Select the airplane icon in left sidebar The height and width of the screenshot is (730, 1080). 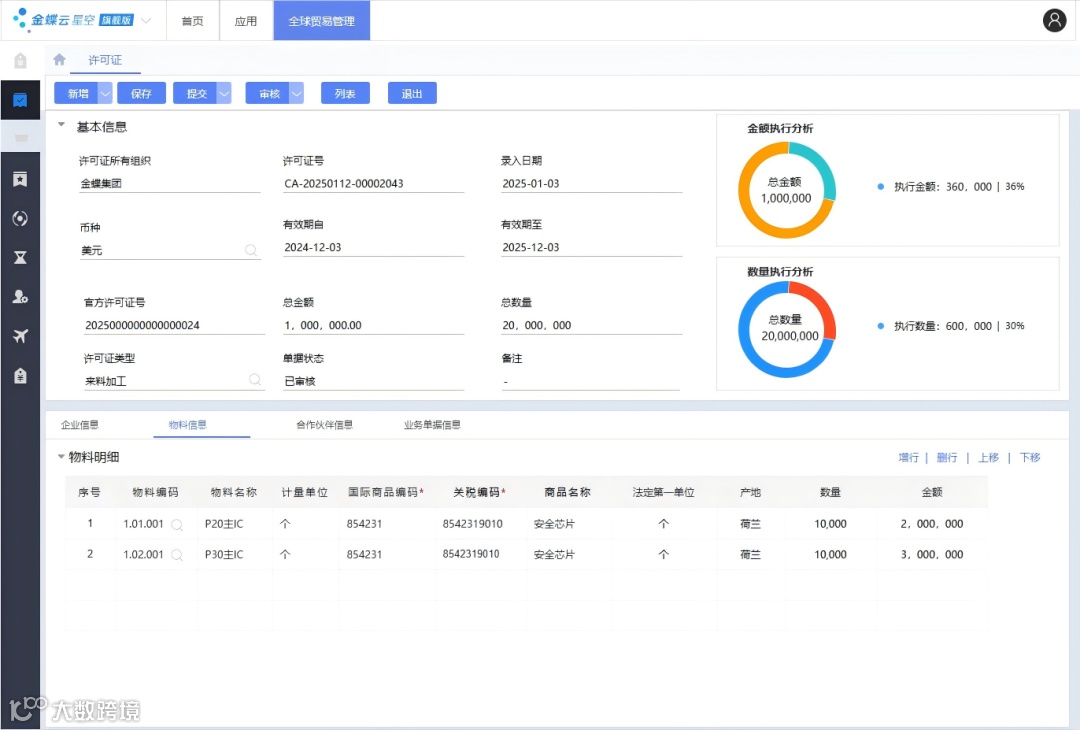coord(20,336)
